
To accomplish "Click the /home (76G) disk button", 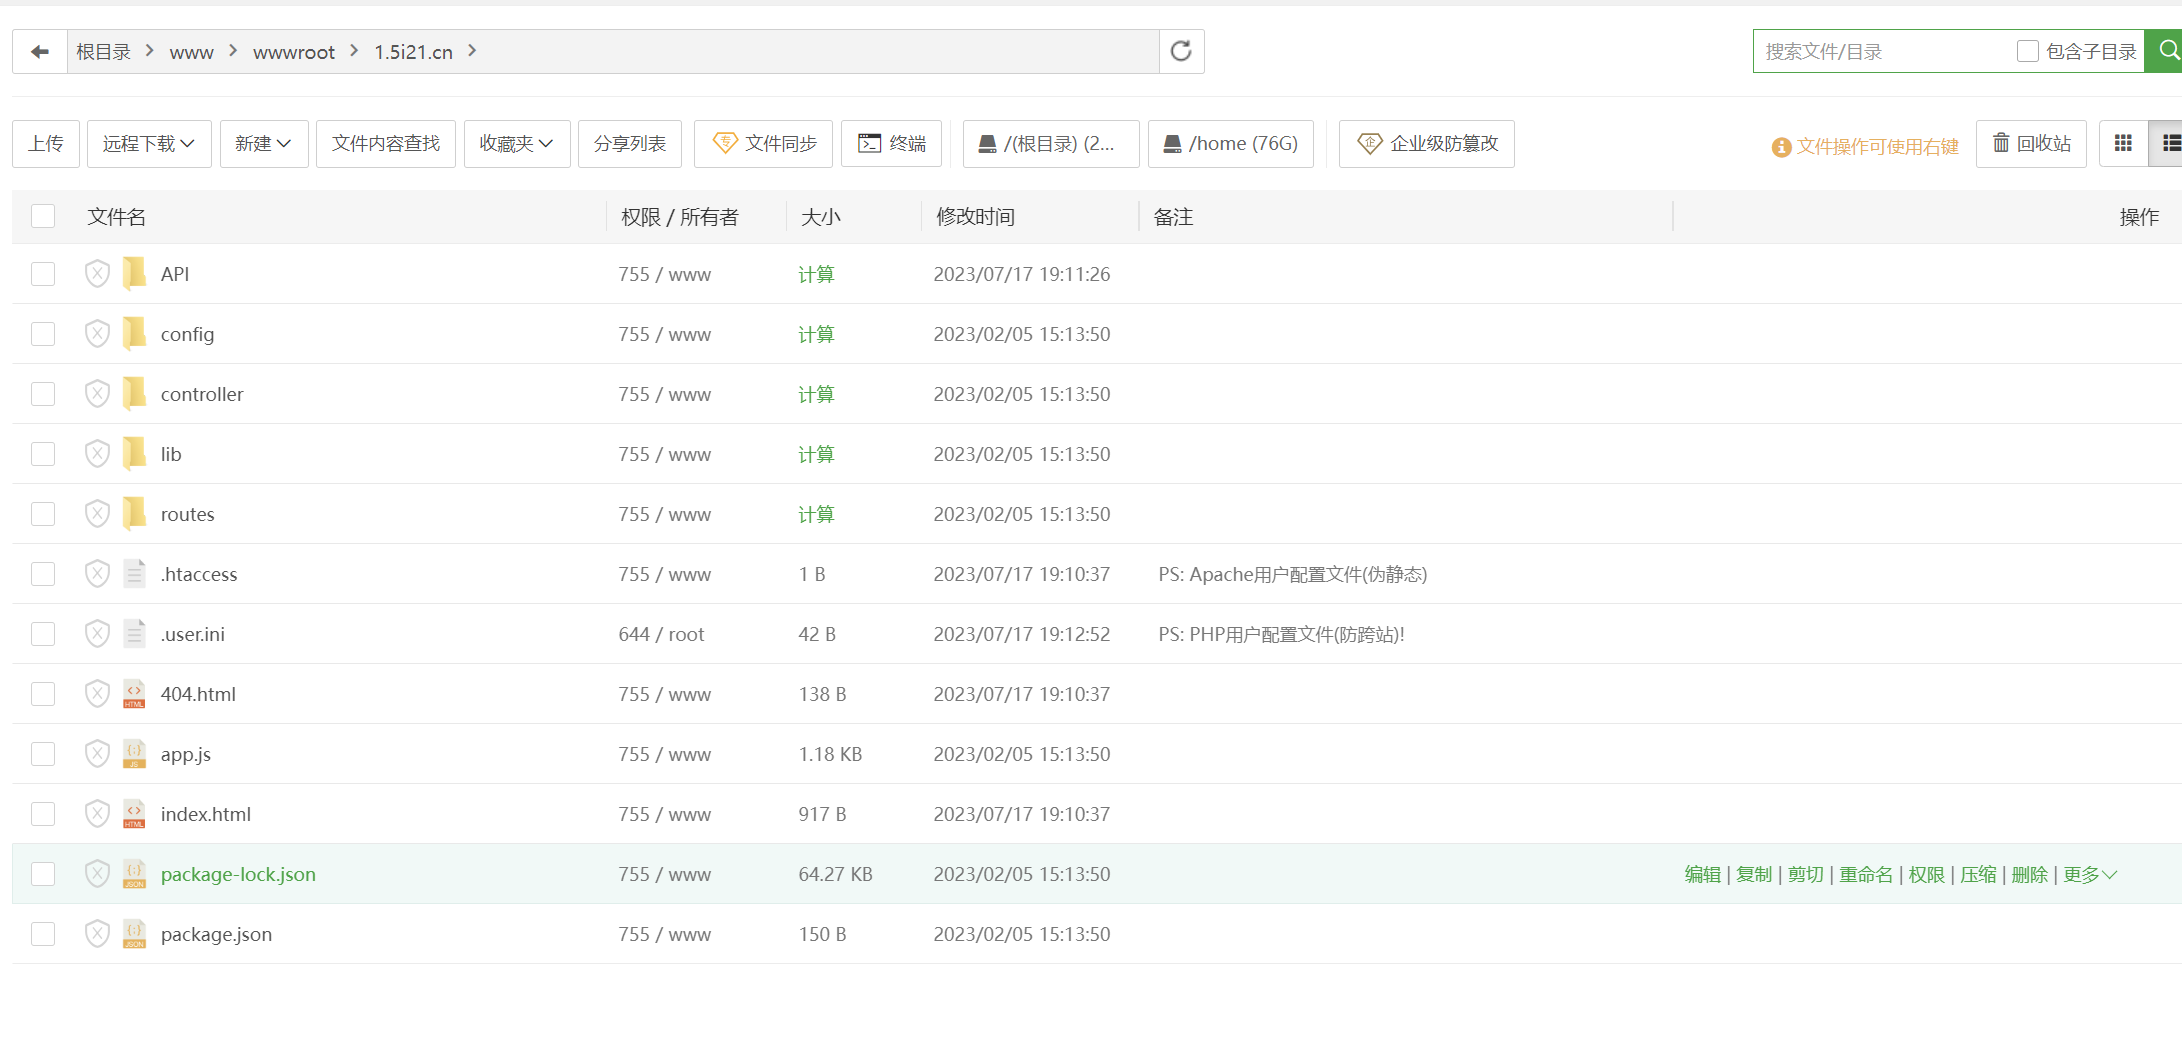I will click(x=1231, y=144).
